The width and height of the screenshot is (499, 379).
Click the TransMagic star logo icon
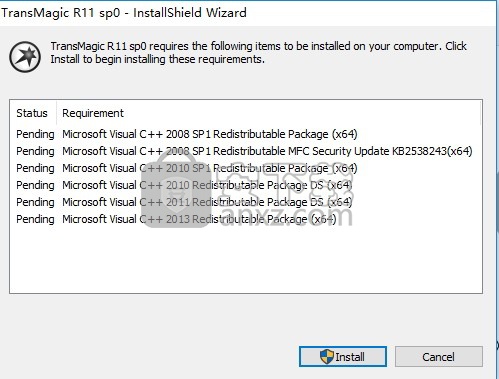tap(25, 57)
